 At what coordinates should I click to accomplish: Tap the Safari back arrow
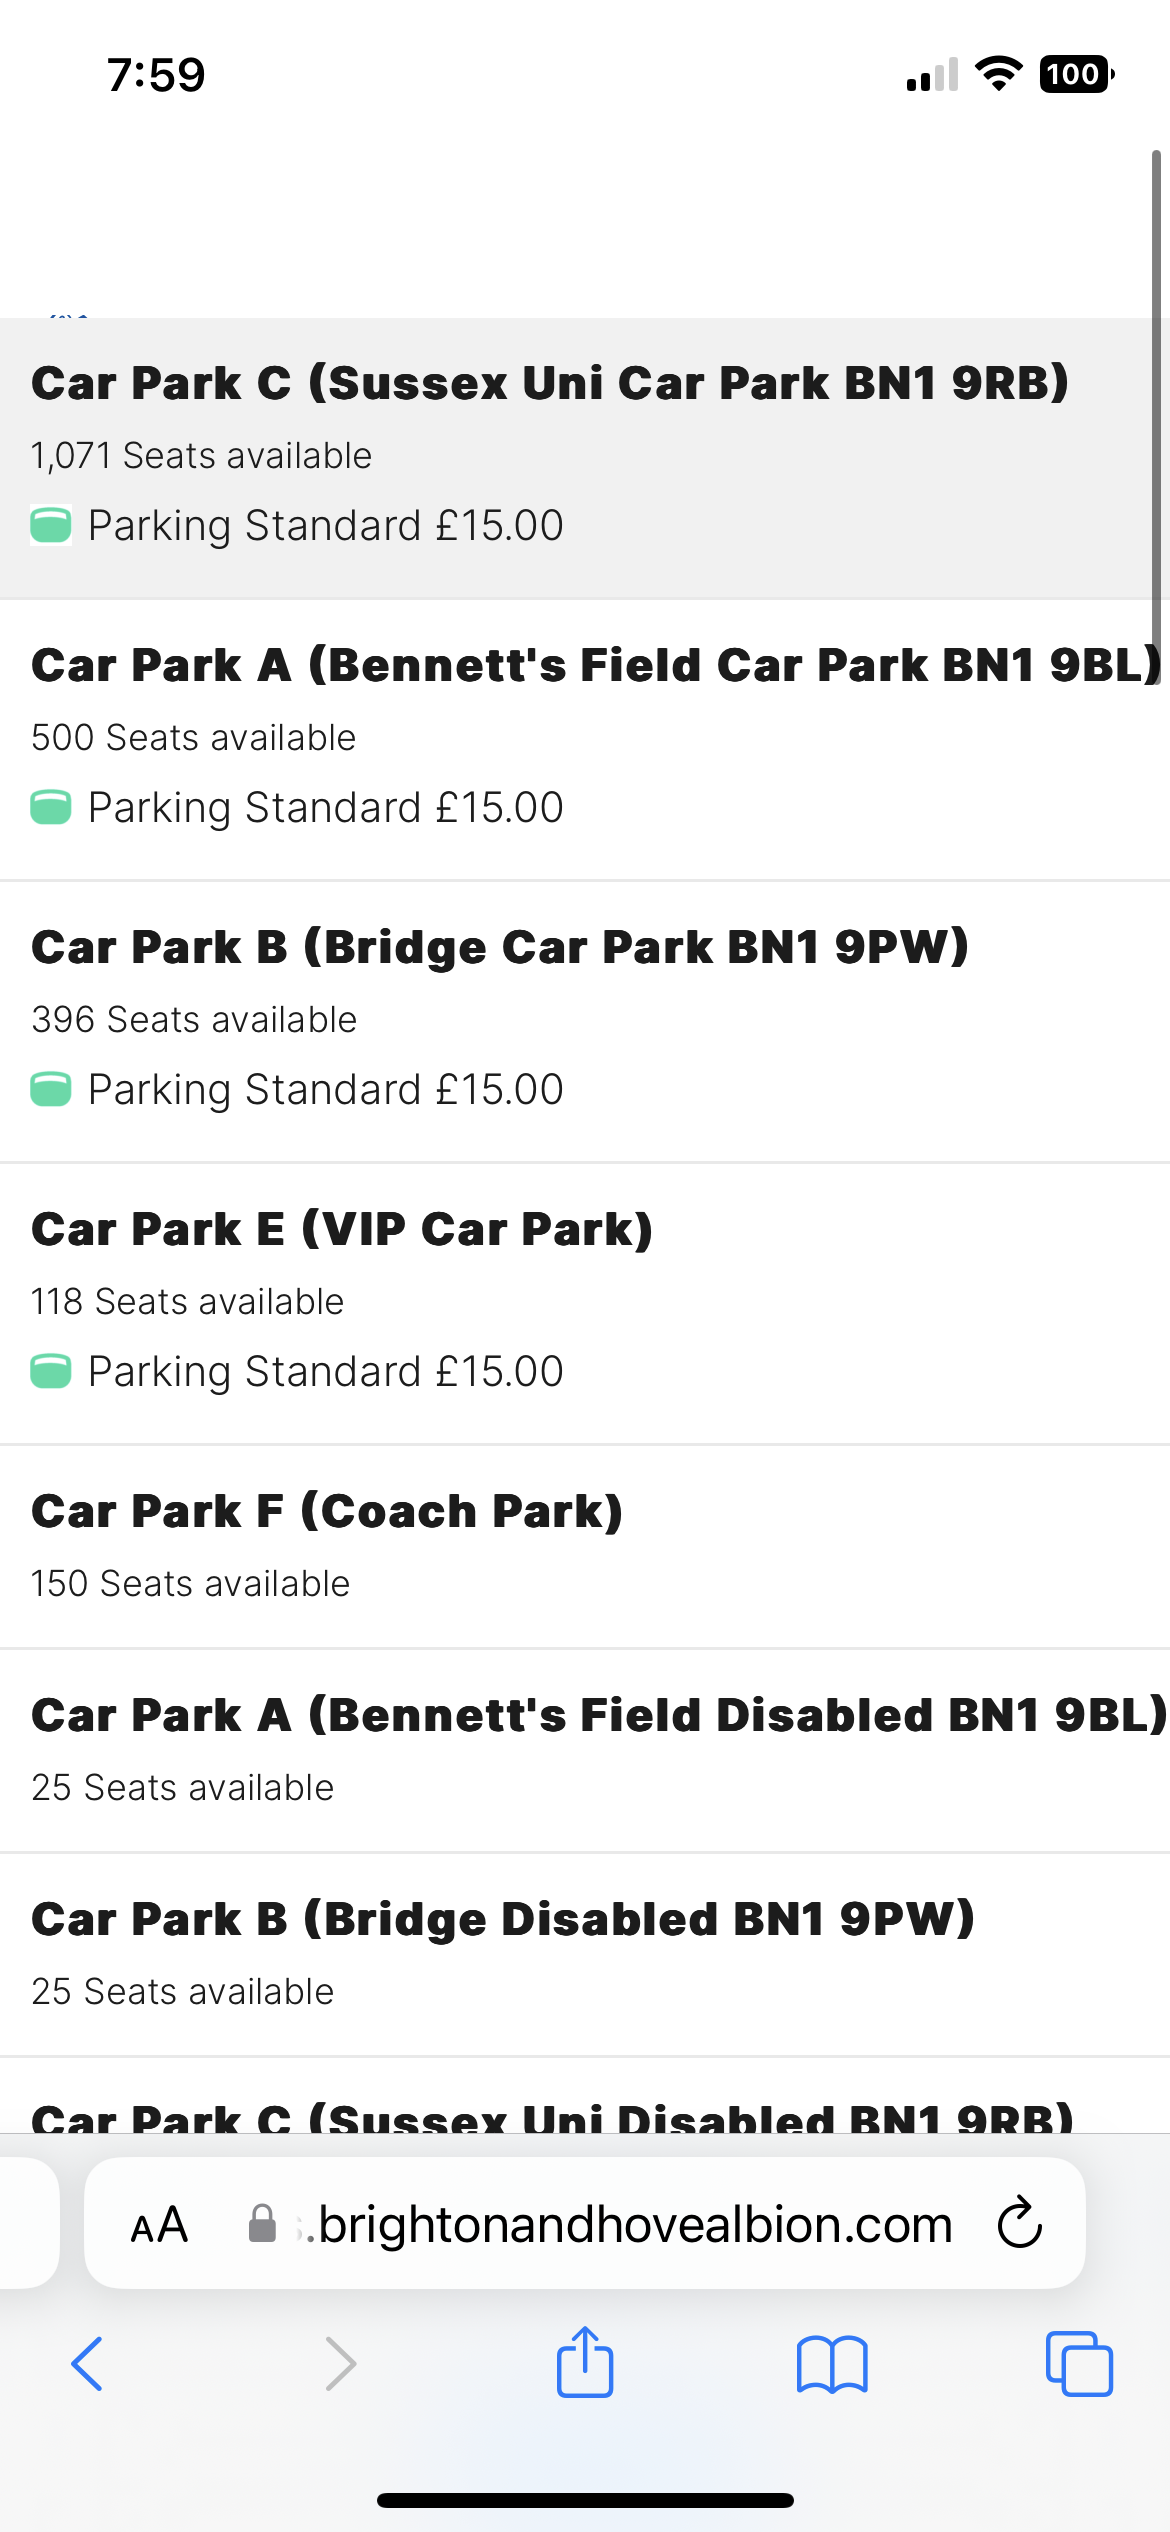pyautogui.click(x=87, y=2364)
